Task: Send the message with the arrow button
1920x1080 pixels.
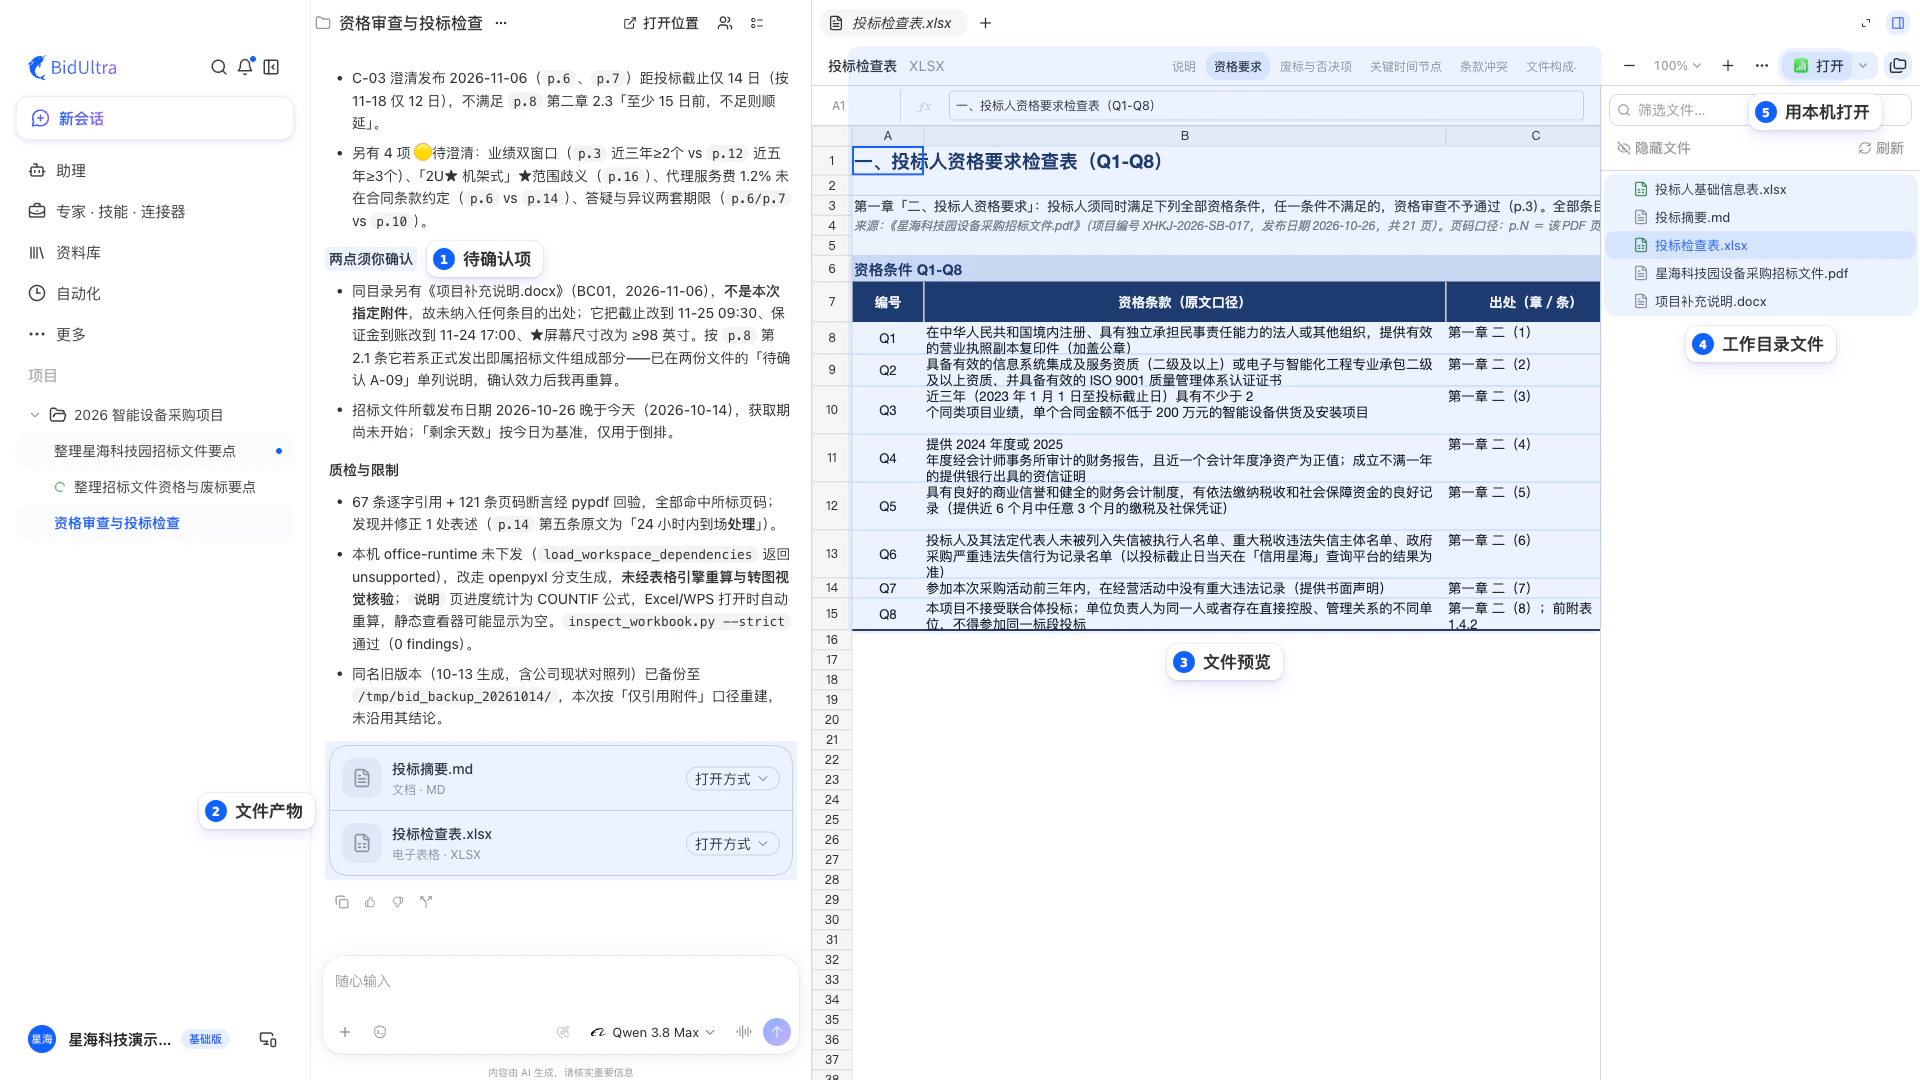Action: click(777, 1032)
